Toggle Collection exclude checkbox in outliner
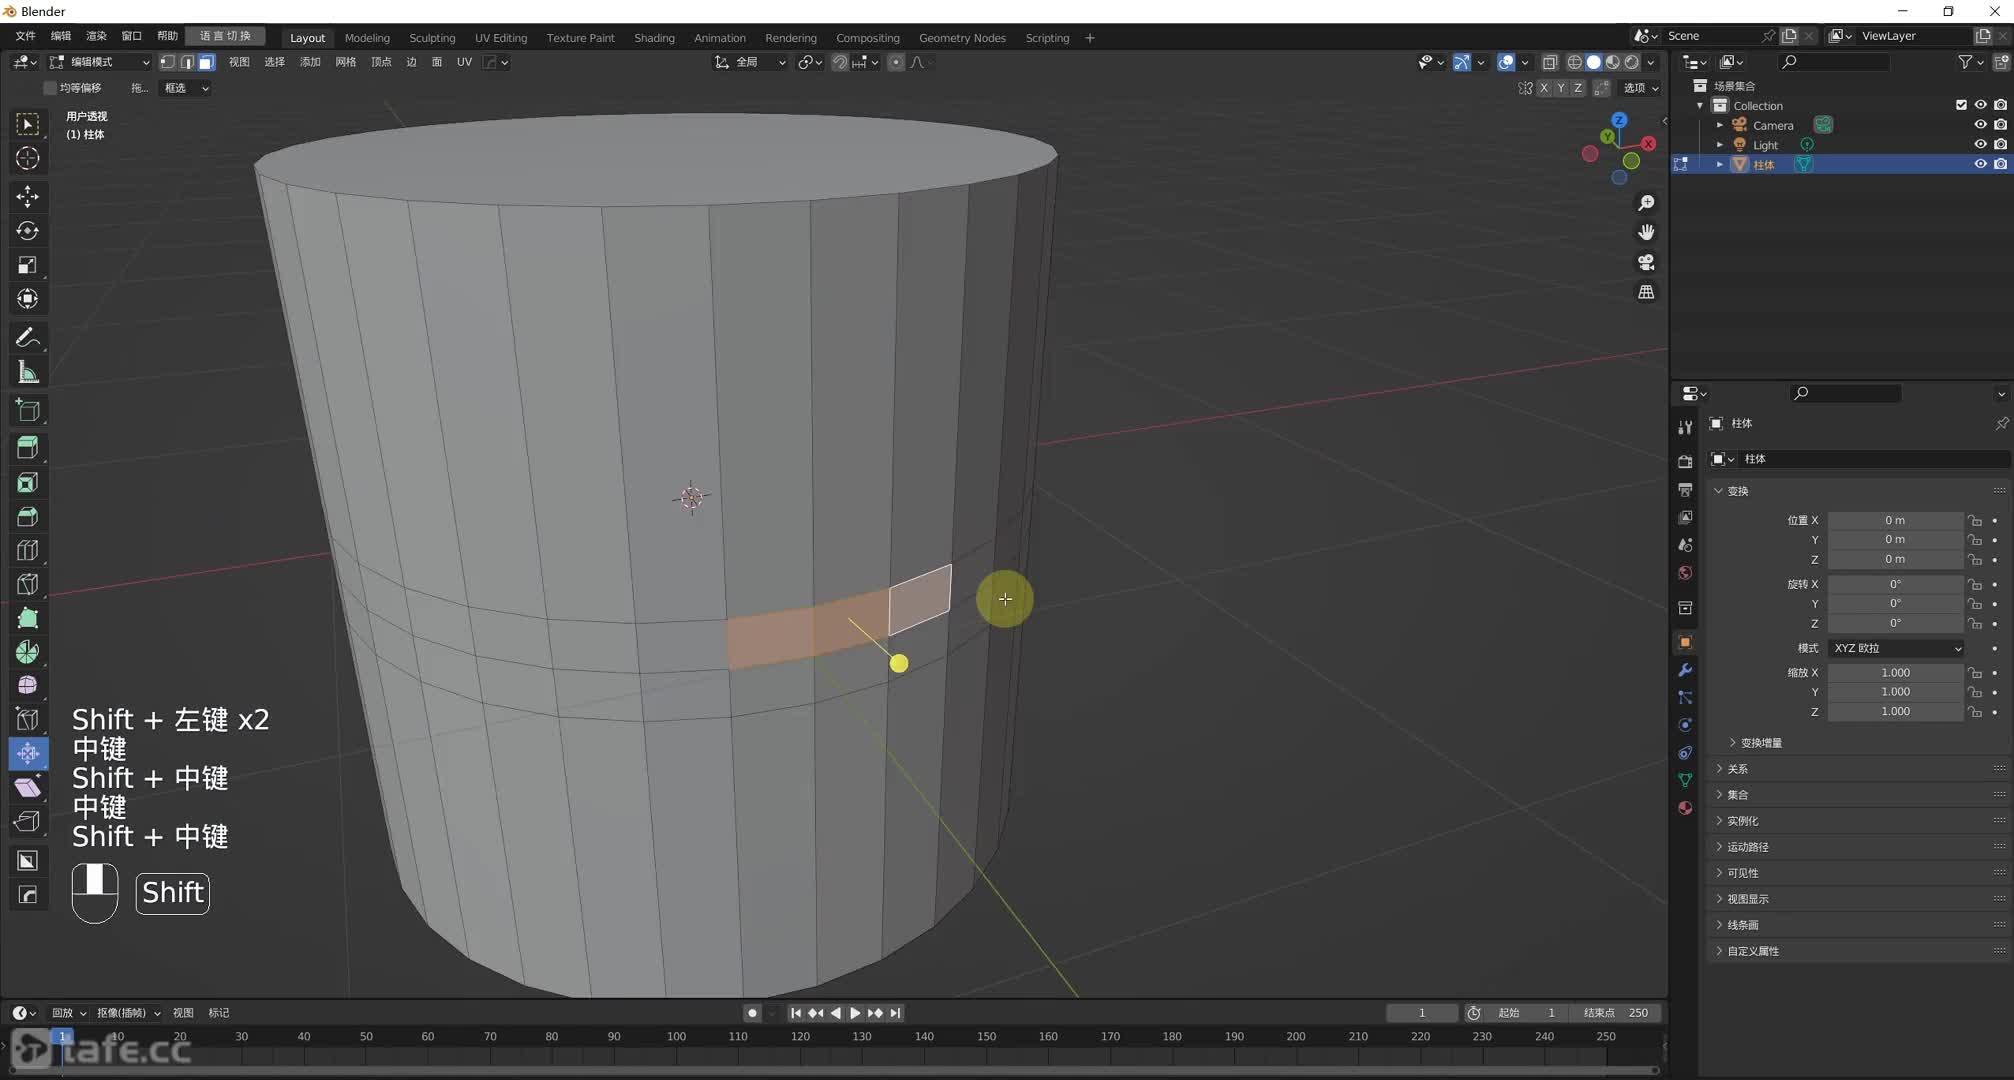Screen dimensions: 2014x1080 (x=1961, y=105)
